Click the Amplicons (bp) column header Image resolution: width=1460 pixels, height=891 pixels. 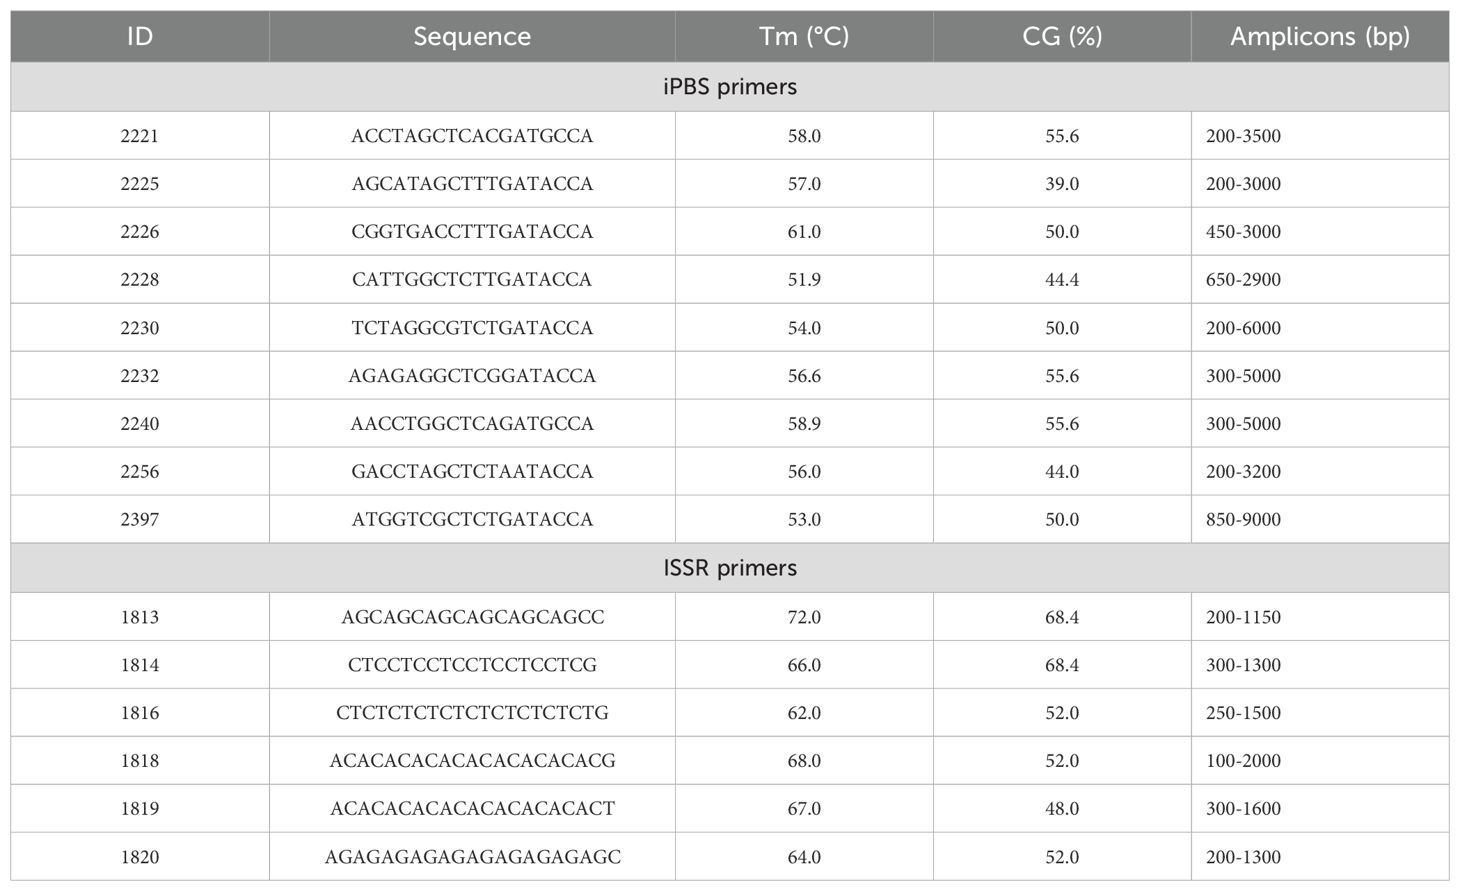[x=1320, y=37]
